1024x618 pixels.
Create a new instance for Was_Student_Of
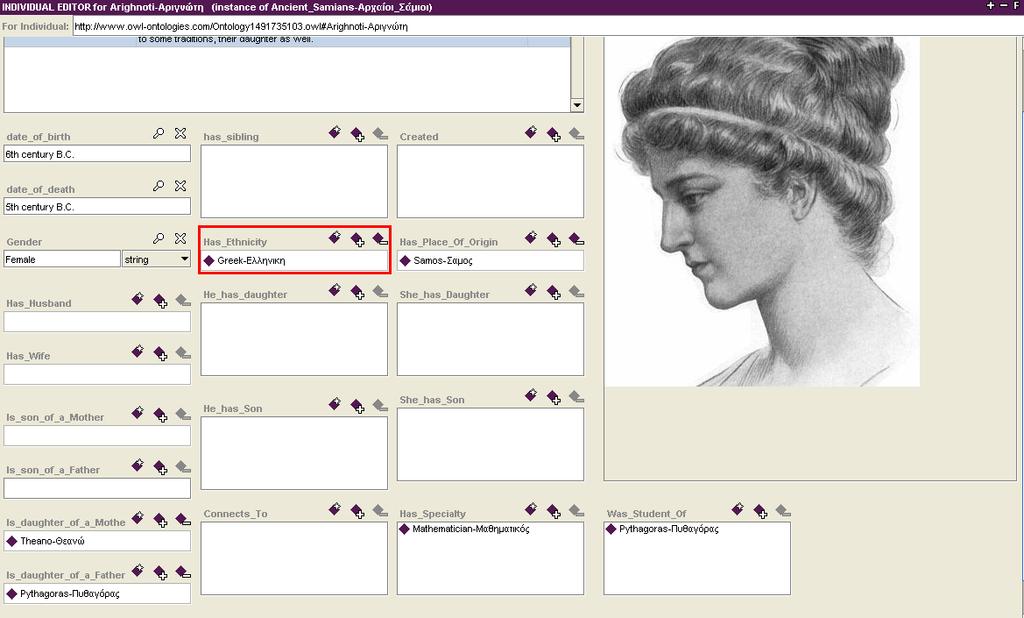tap(737, 509)
